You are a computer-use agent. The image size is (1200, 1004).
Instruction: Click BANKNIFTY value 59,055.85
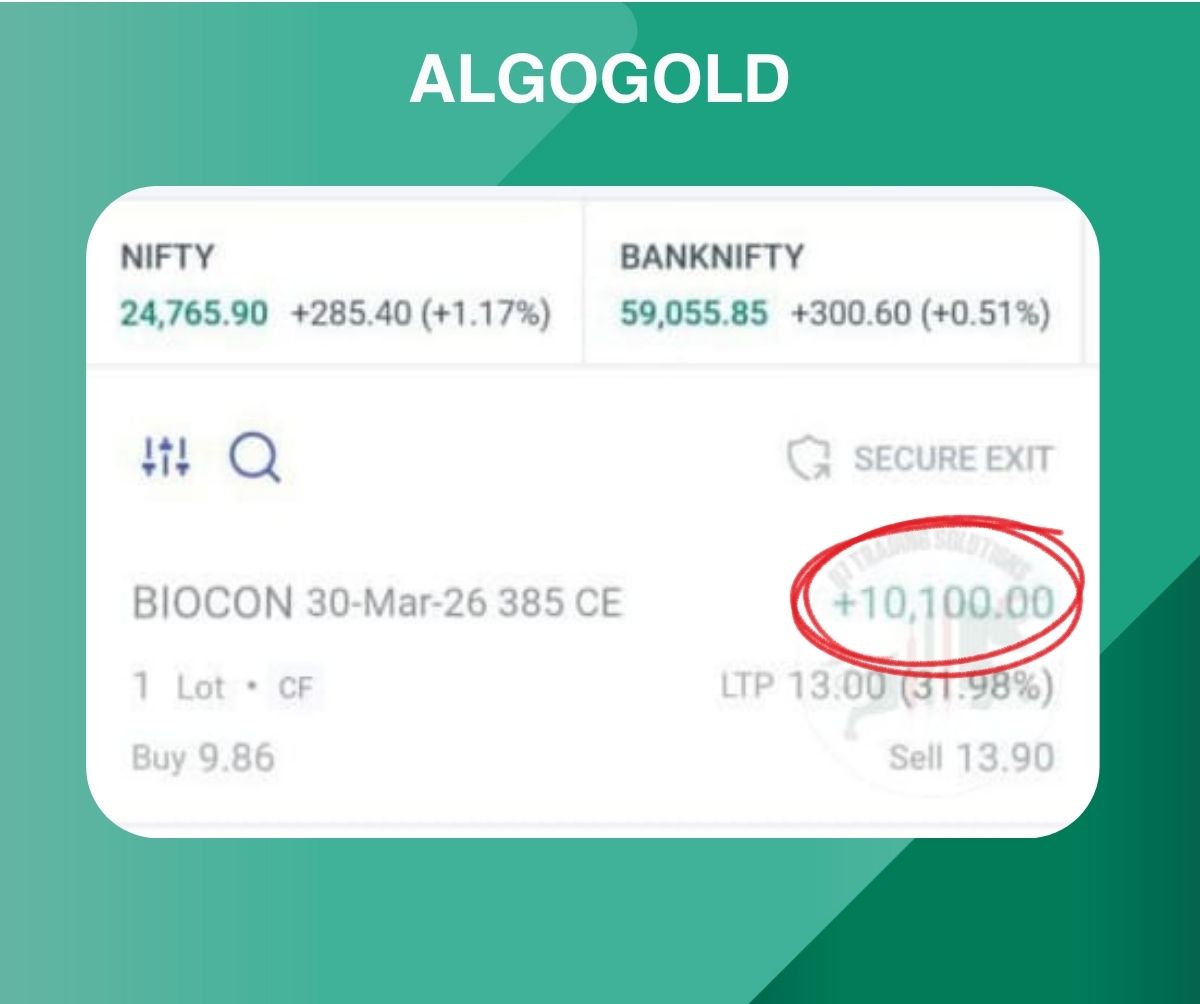pos(694,314)
